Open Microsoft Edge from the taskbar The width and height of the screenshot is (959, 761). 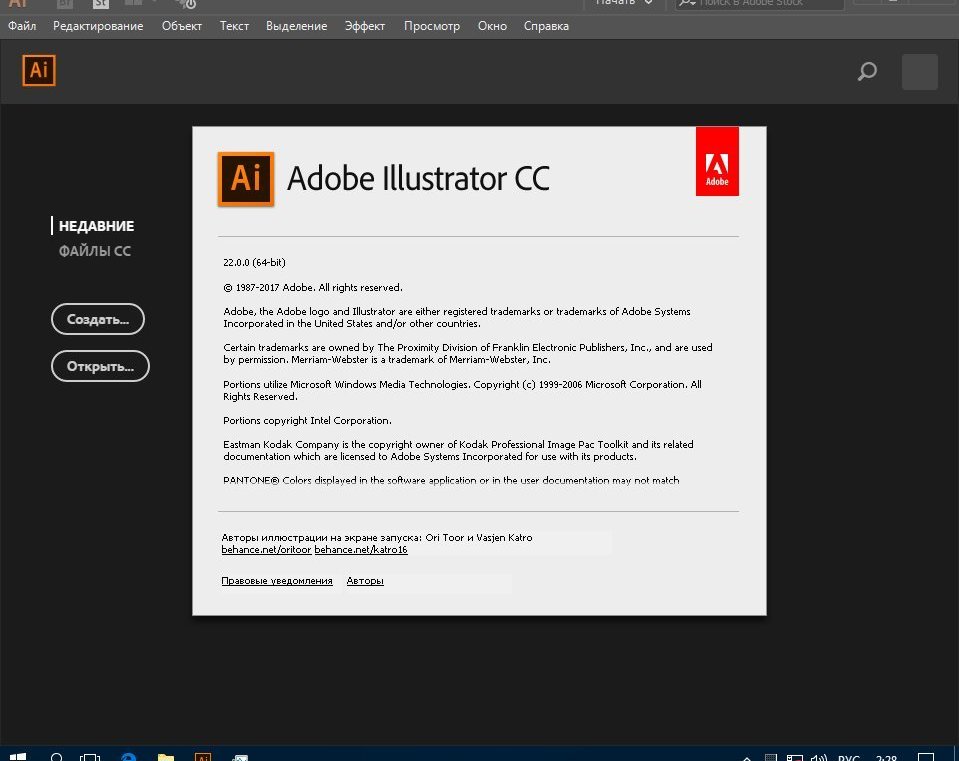128,757
